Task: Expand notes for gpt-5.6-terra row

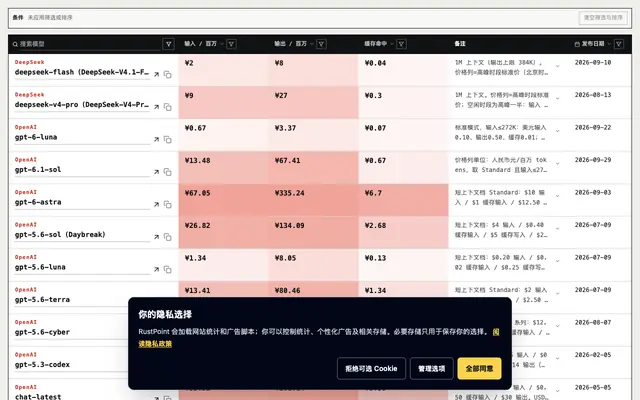Action: point(558,293)
